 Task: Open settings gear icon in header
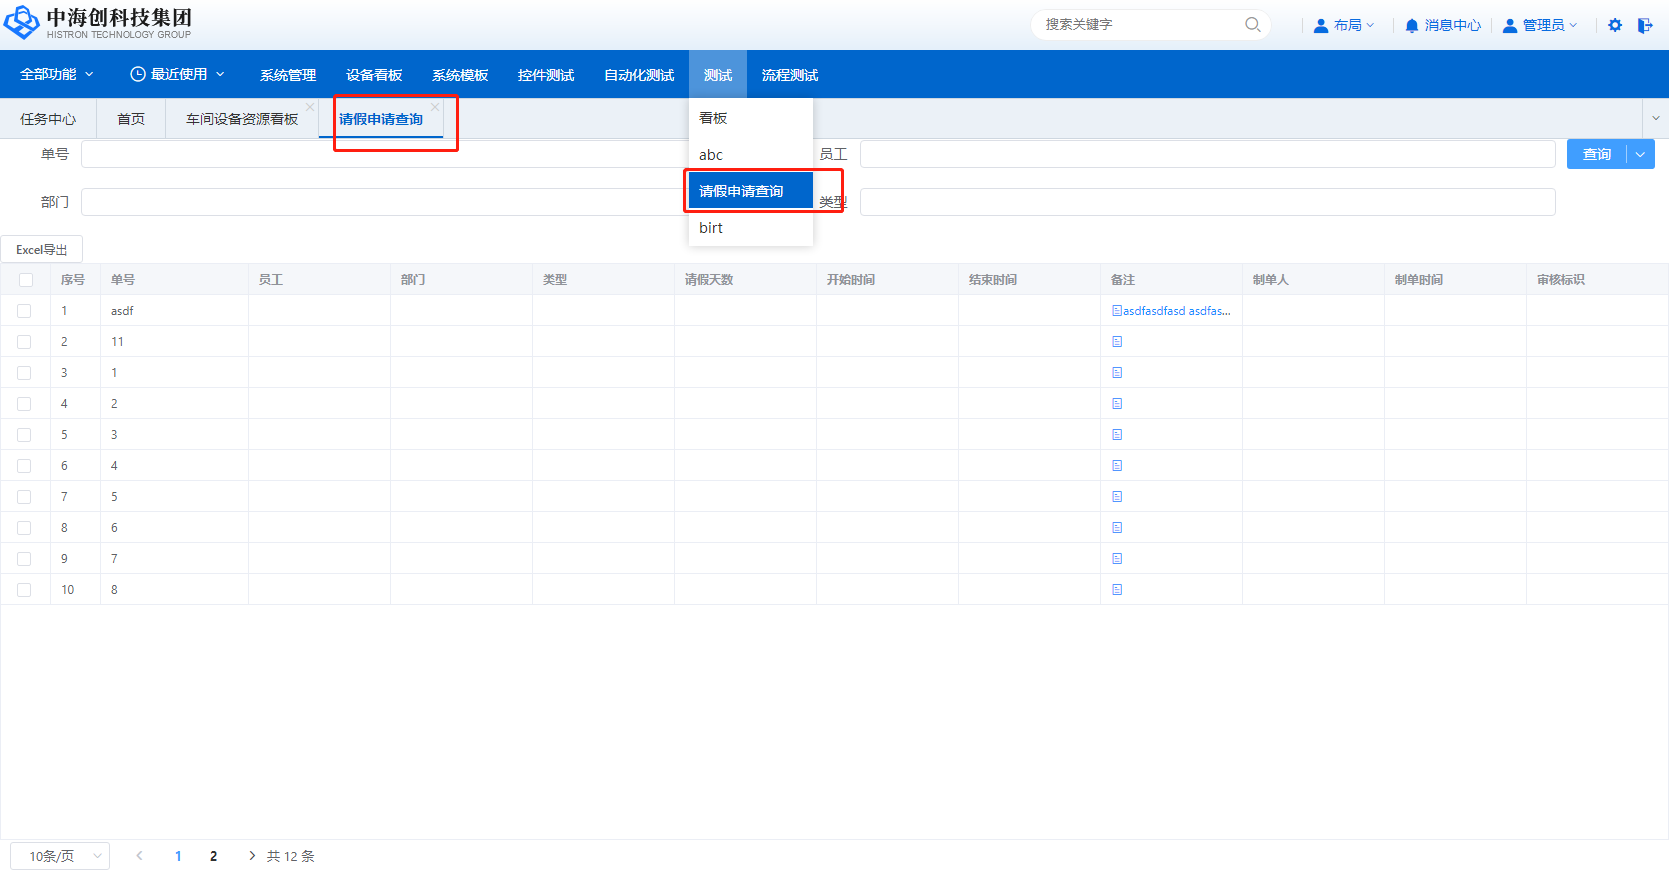coord(1615,25)
